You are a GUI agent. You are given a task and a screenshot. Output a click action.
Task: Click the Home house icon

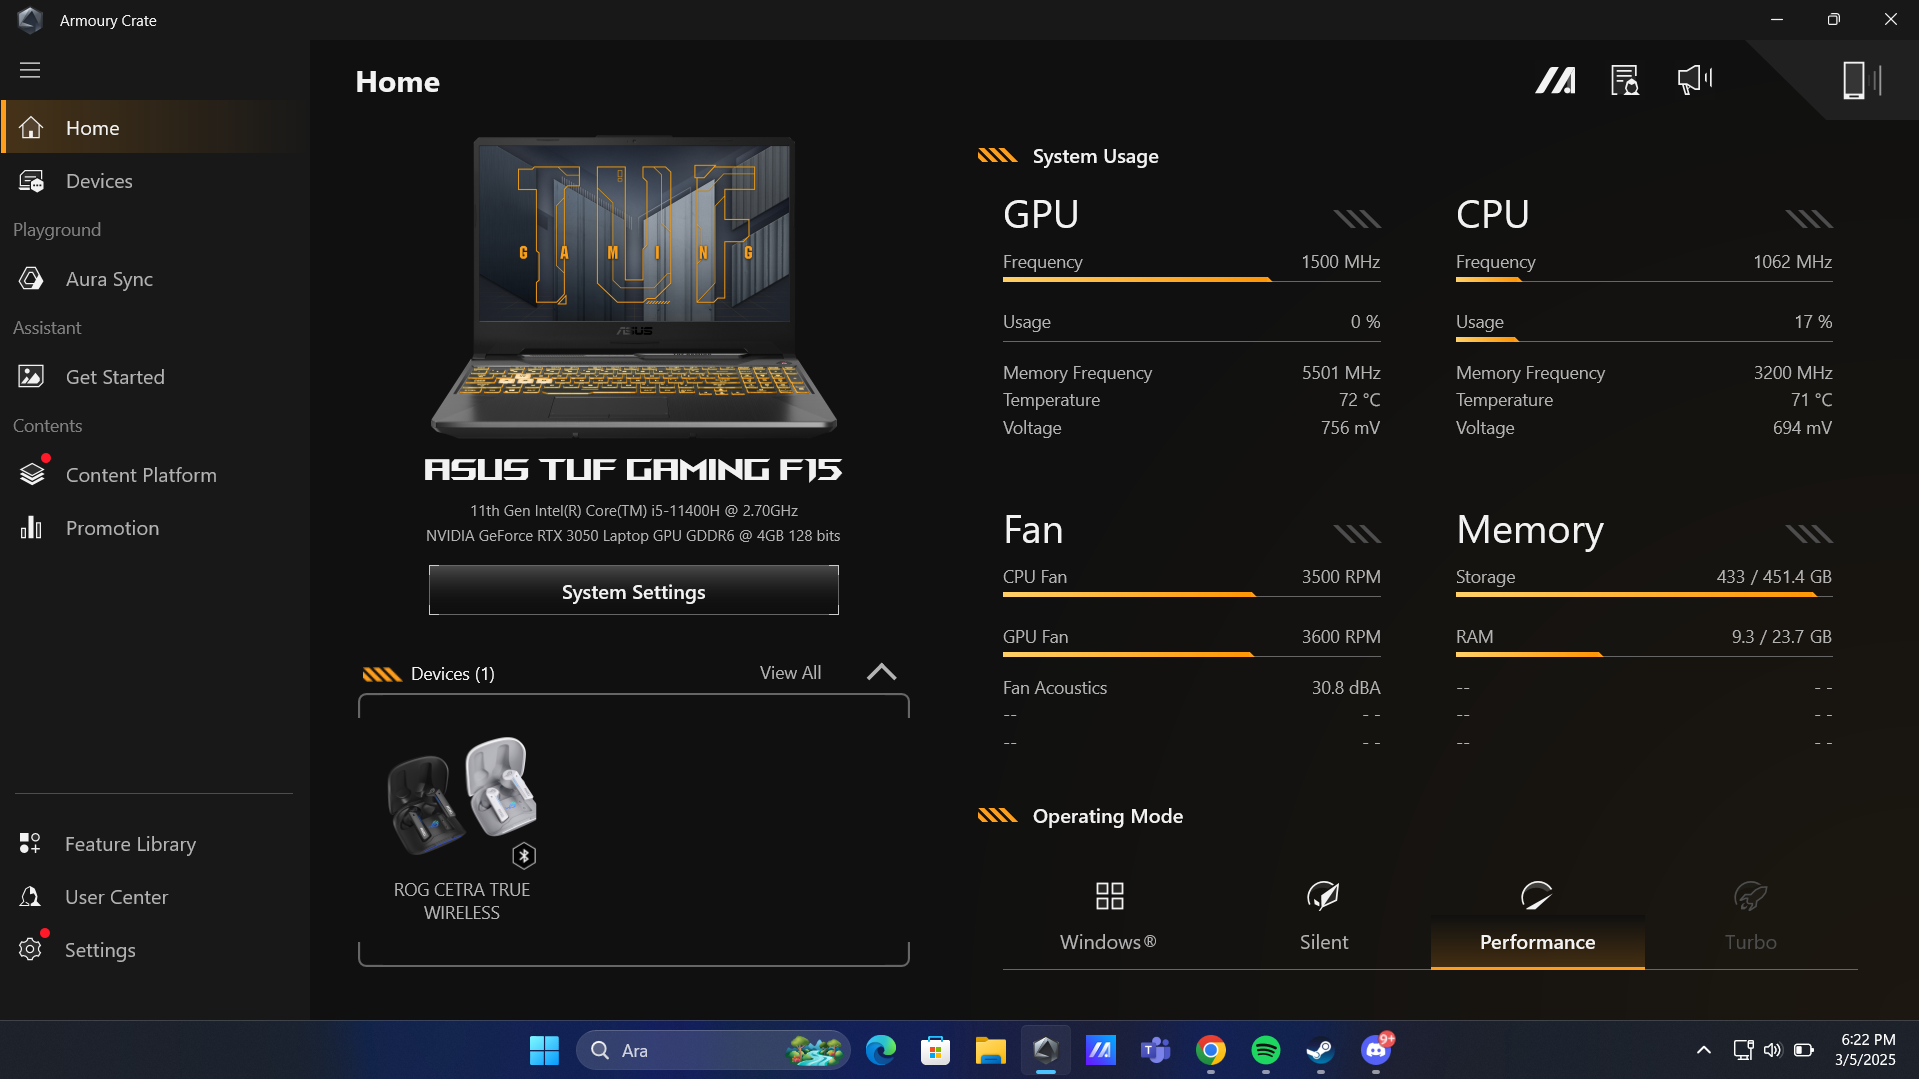(31, 128)
